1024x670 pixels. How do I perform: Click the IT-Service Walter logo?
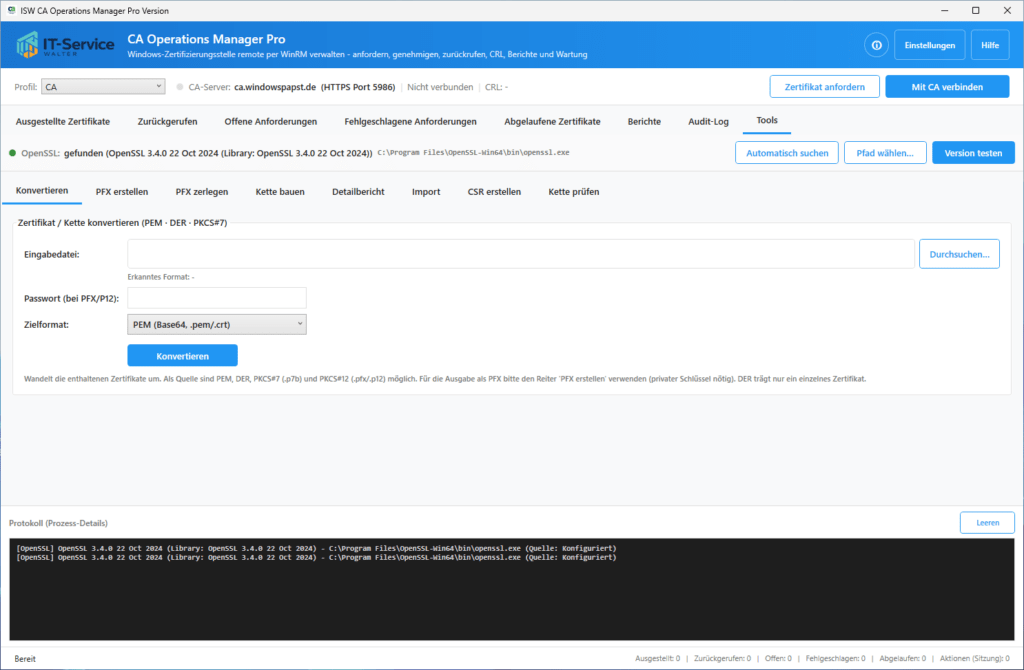[65, 45]
